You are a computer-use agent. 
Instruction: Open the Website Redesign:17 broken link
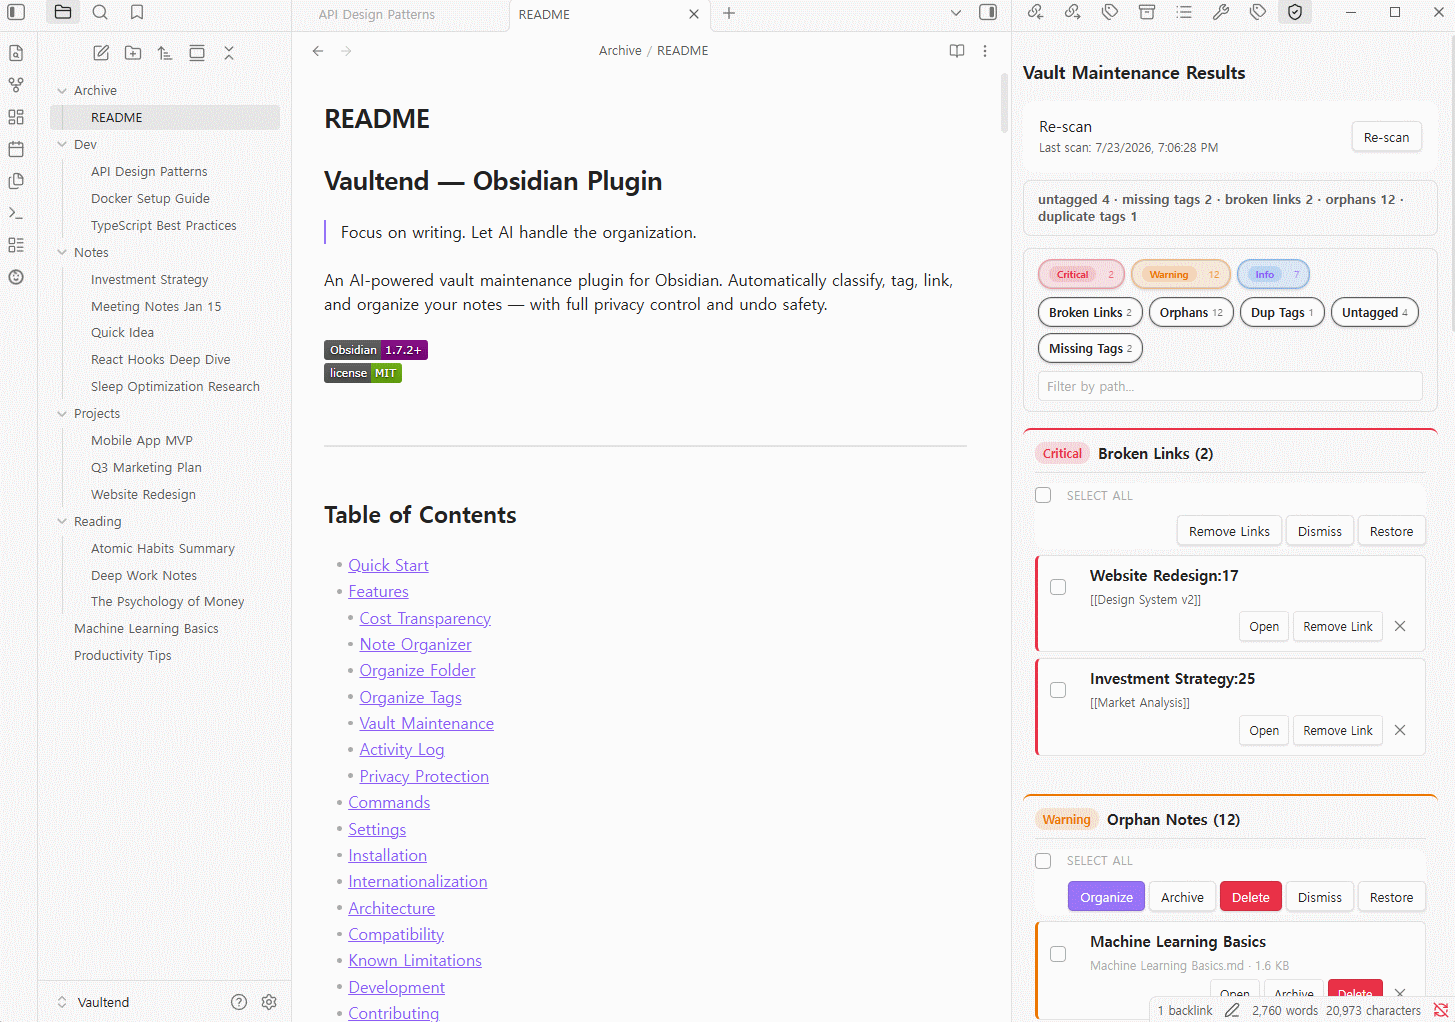[x=1264, y=627]
